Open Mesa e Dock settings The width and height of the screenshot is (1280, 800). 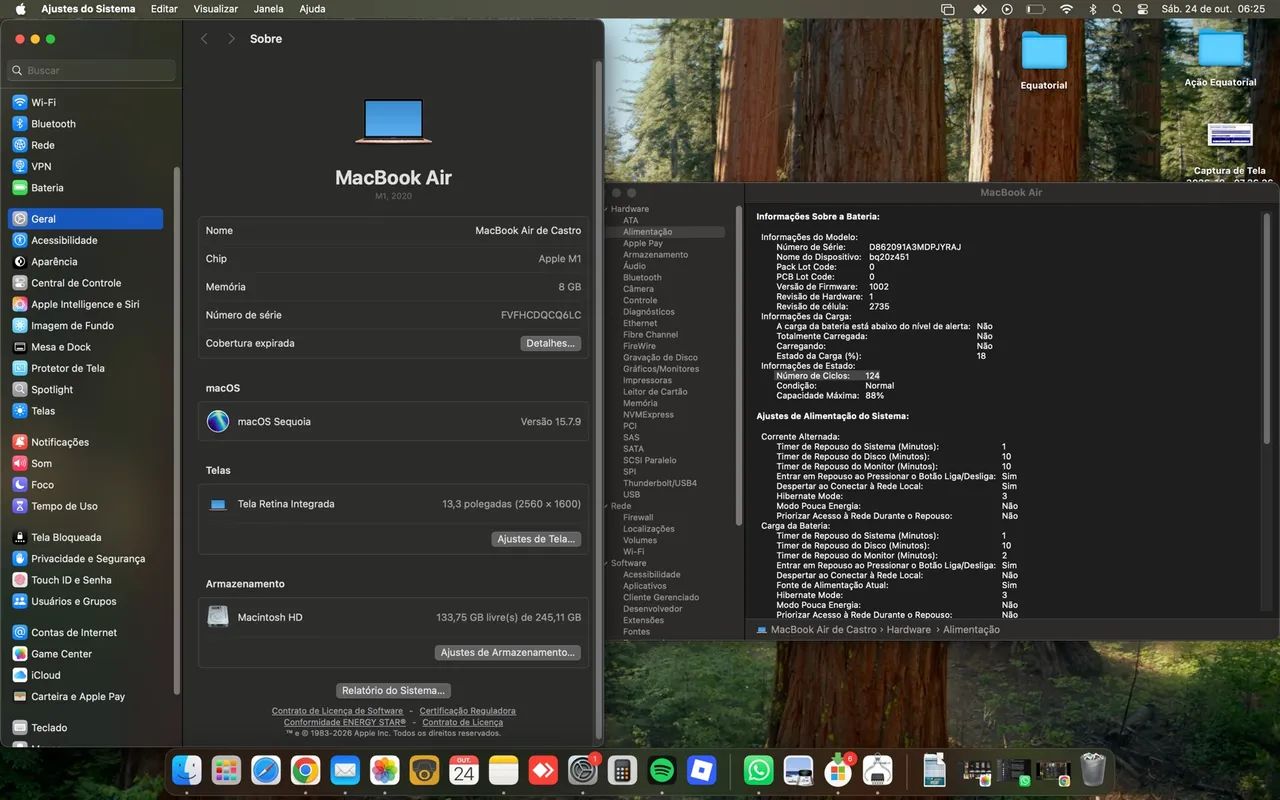pyautogui.click(x=85, y=347)
